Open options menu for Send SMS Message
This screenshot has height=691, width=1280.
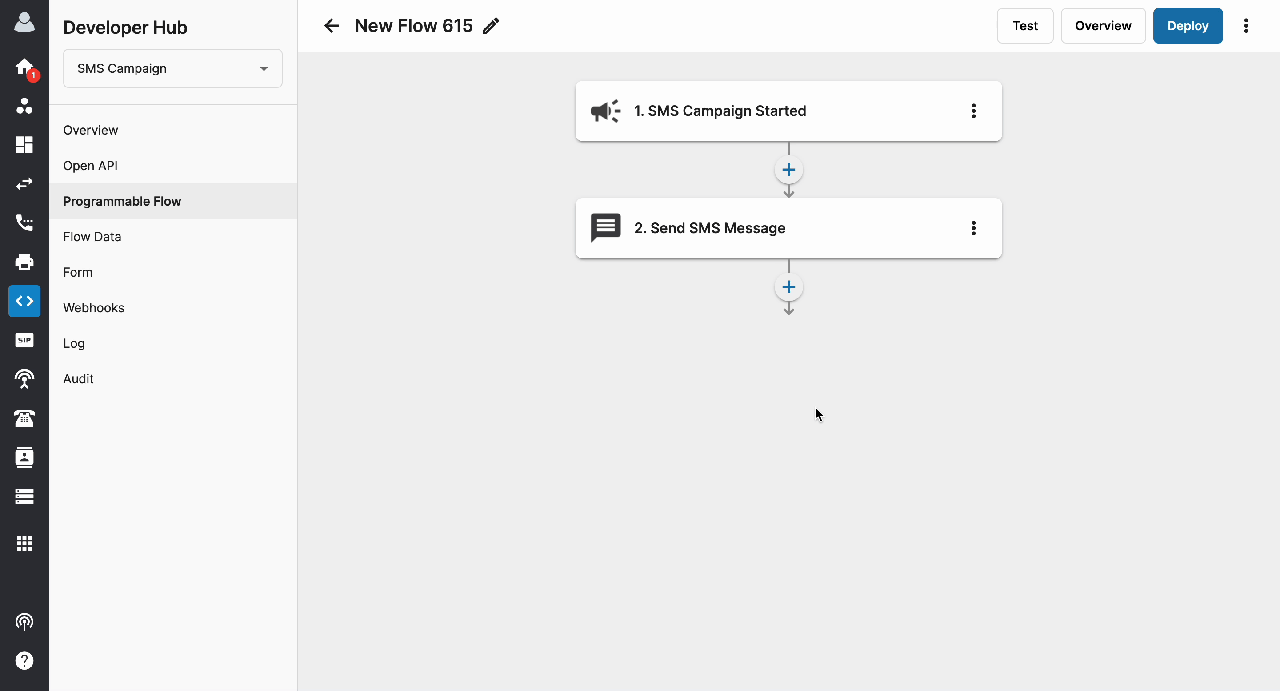pos(974,228)
